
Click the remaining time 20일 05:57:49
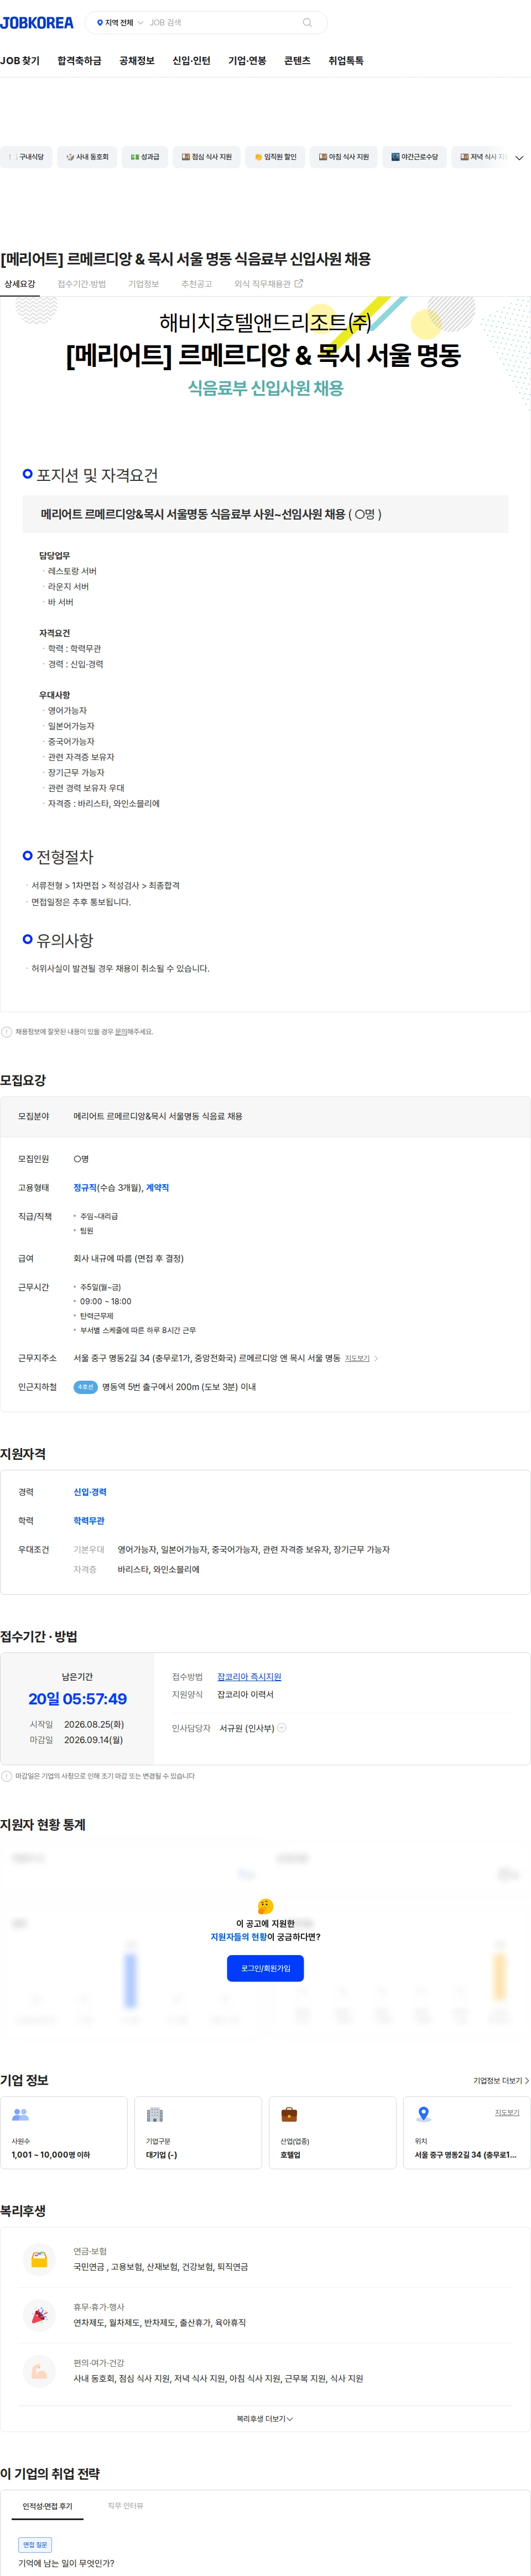coord(77,1699)
